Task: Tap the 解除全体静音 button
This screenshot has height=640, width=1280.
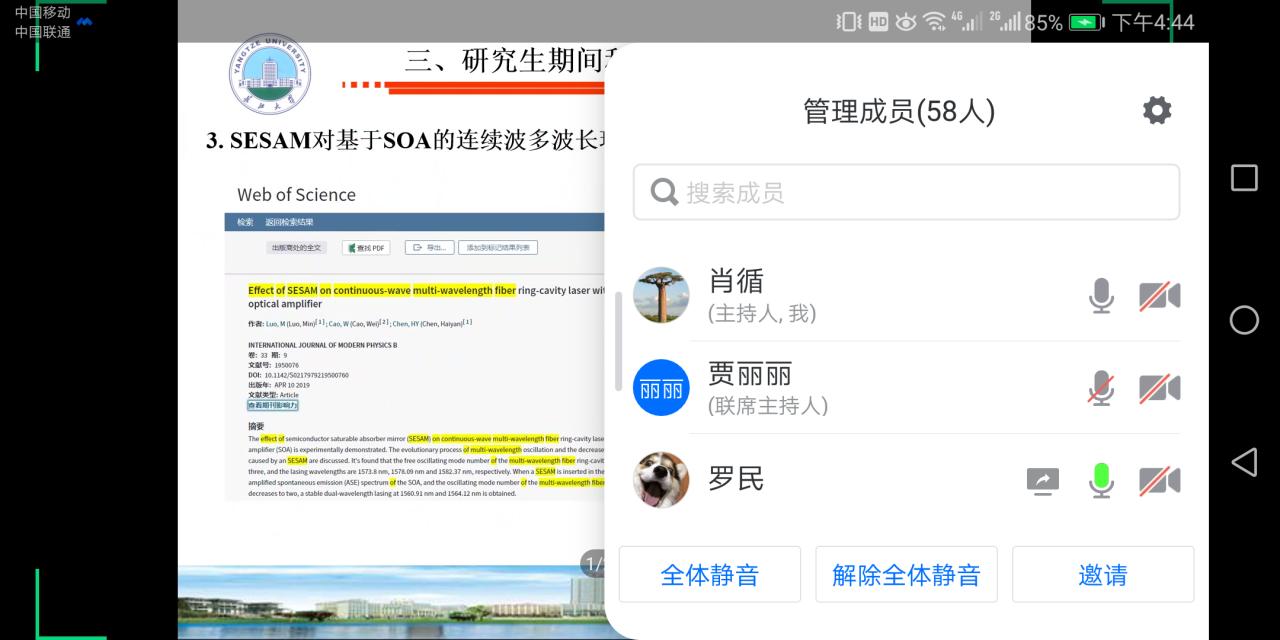Action: click(x=906, y=575)
